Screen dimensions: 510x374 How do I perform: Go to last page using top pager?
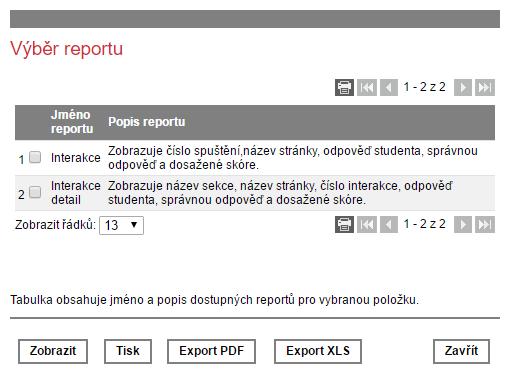coord(485,88)
